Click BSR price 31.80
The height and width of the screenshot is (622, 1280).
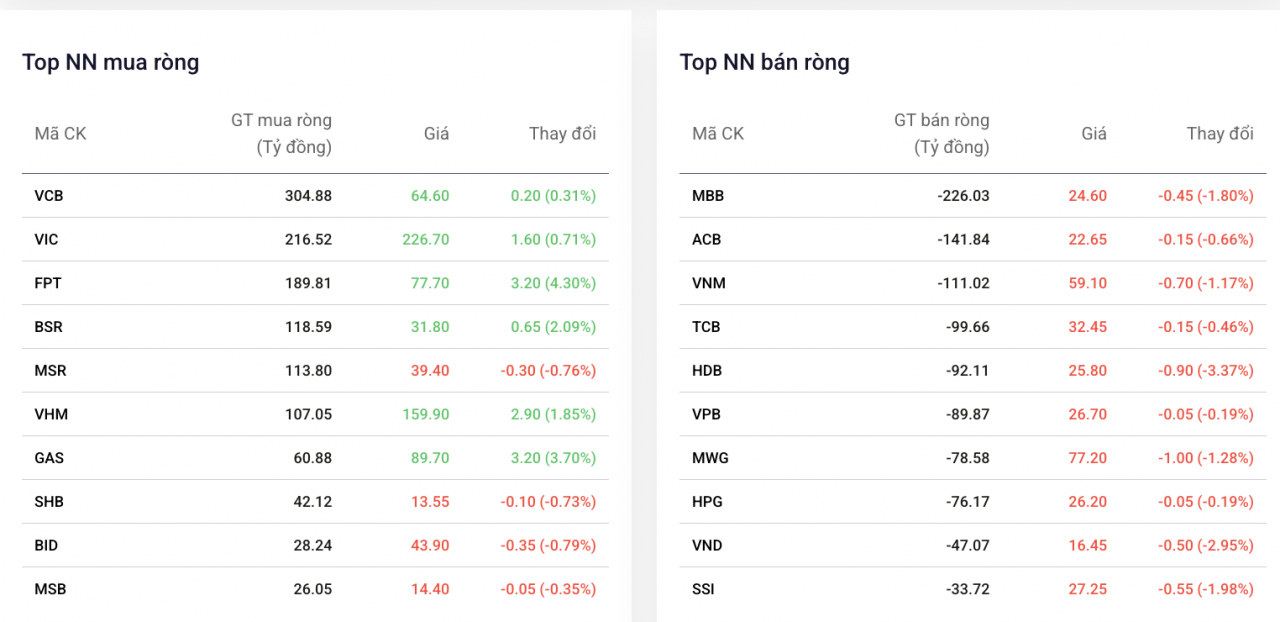[430, 327]
